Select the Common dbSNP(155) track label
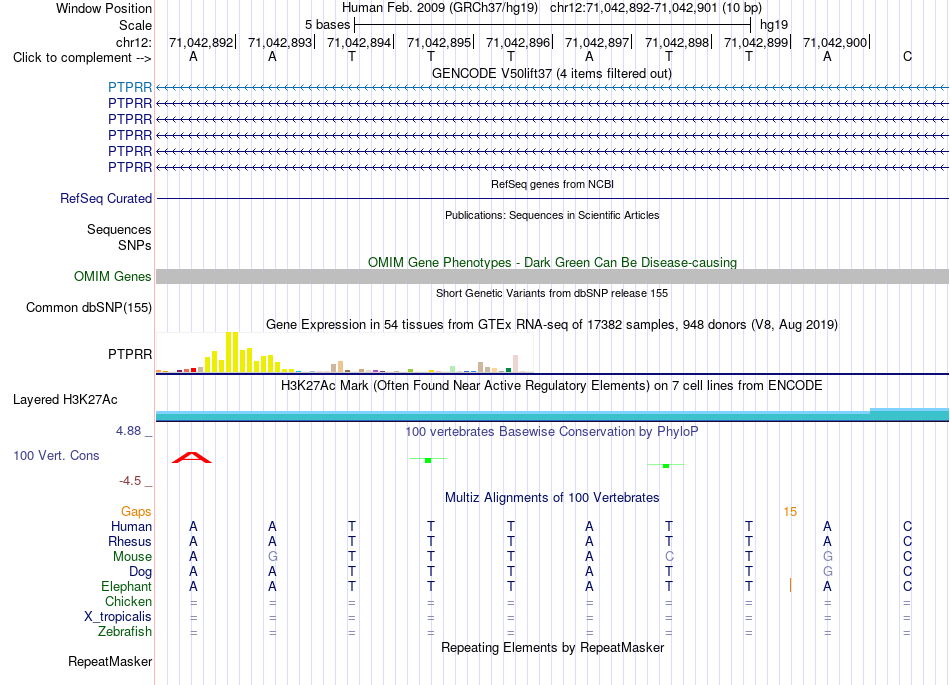 (x=88, y=307)
